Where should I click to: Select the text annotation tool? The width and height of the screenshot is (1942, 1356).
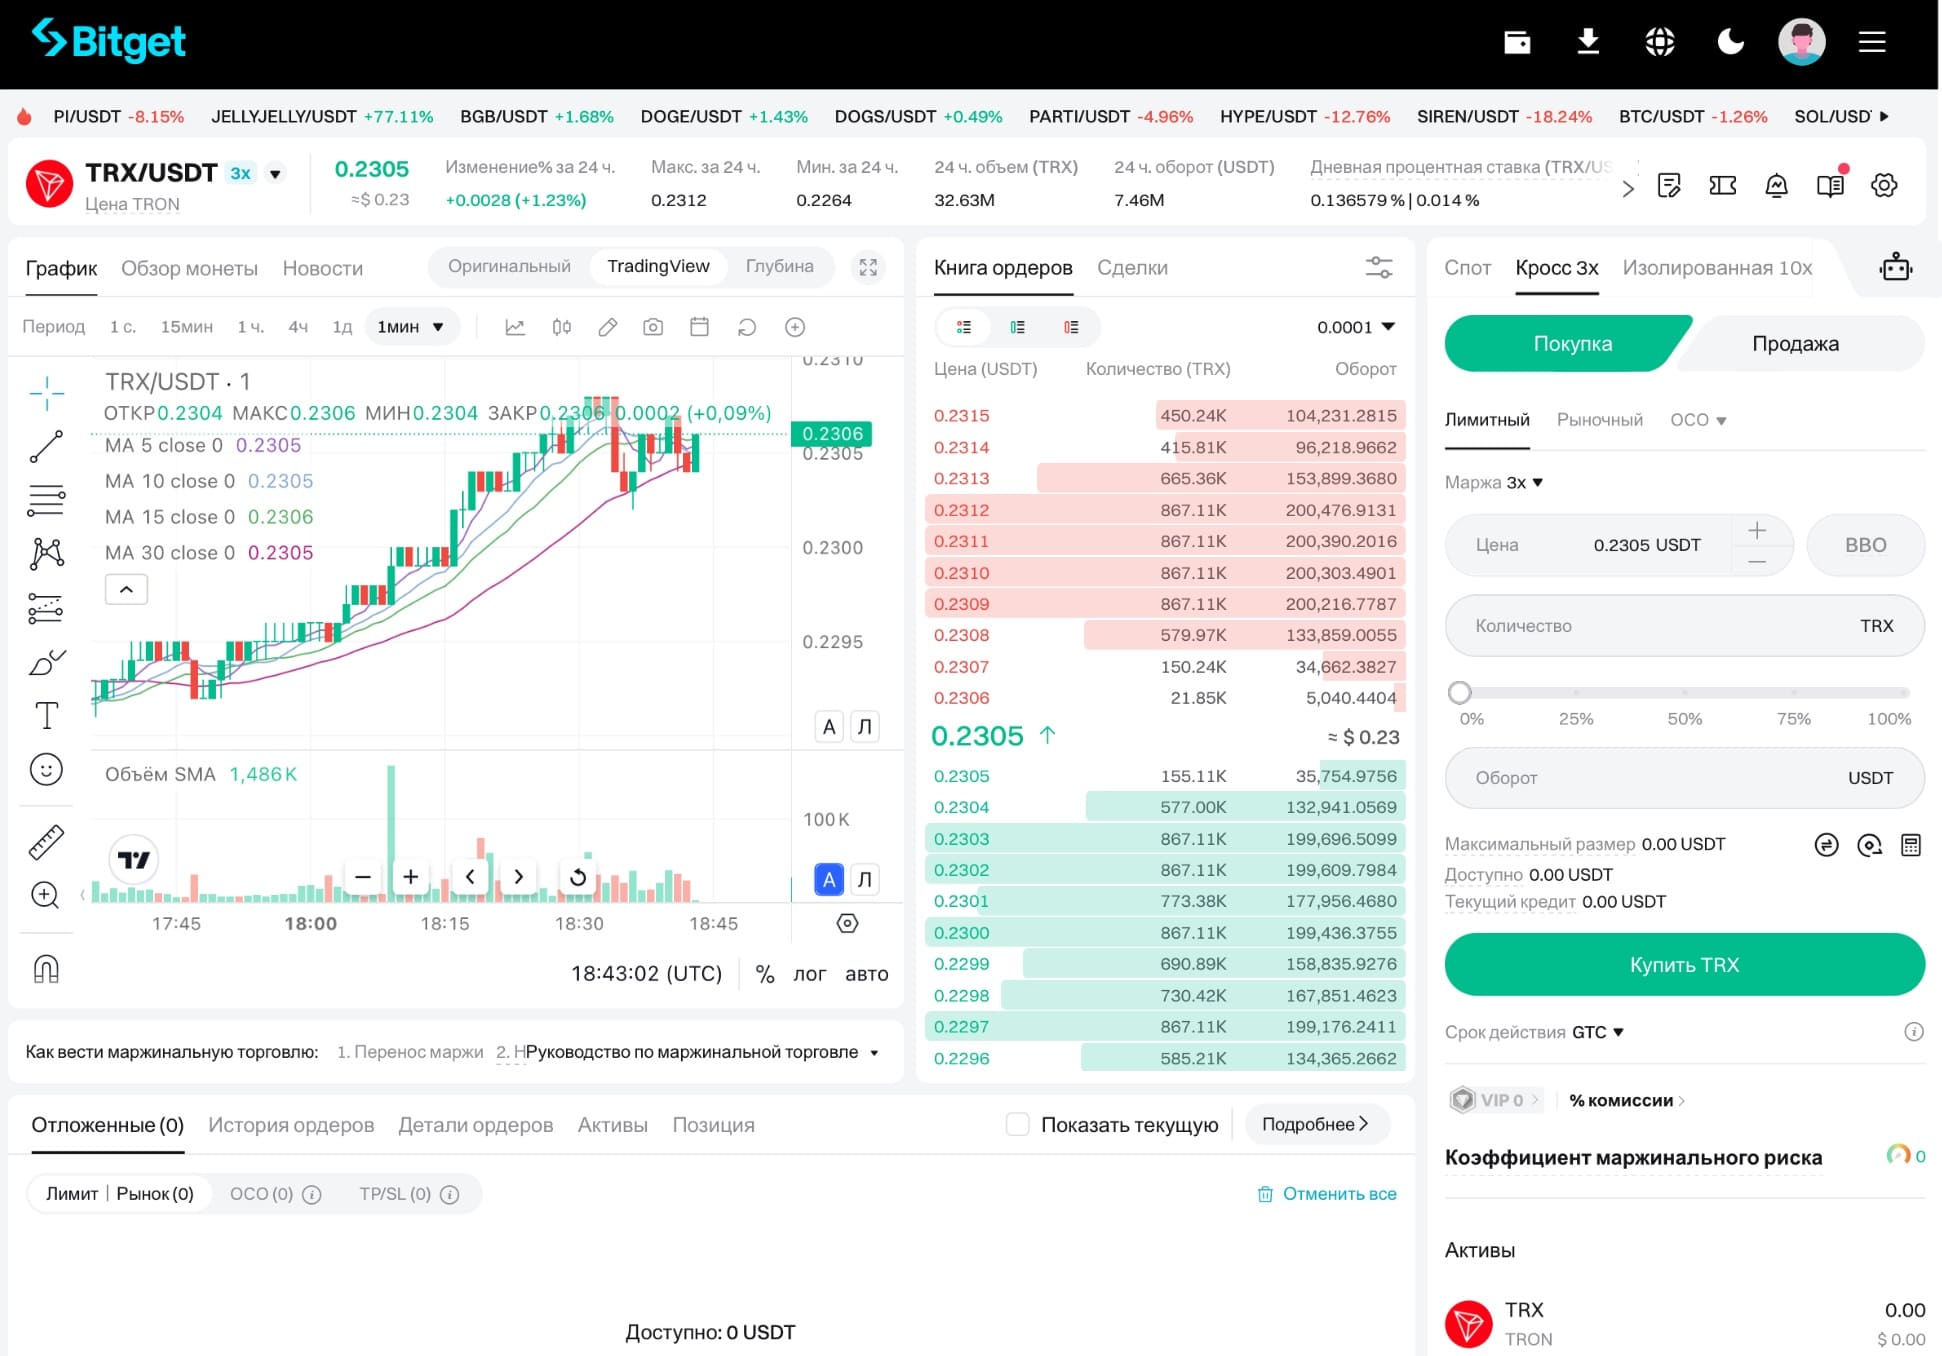(46, 715)
